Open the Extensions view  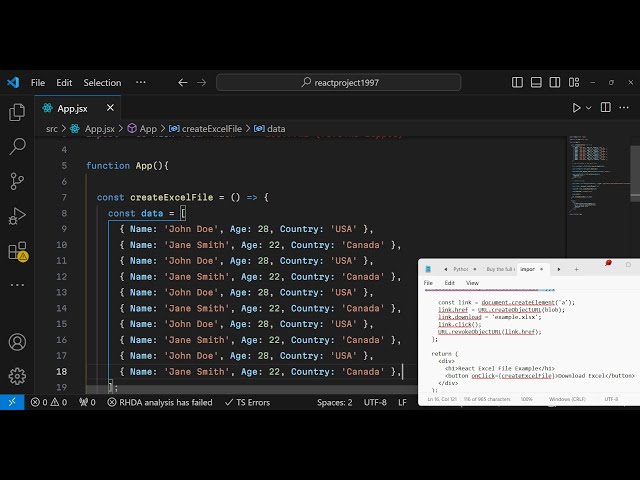[17, 251]
